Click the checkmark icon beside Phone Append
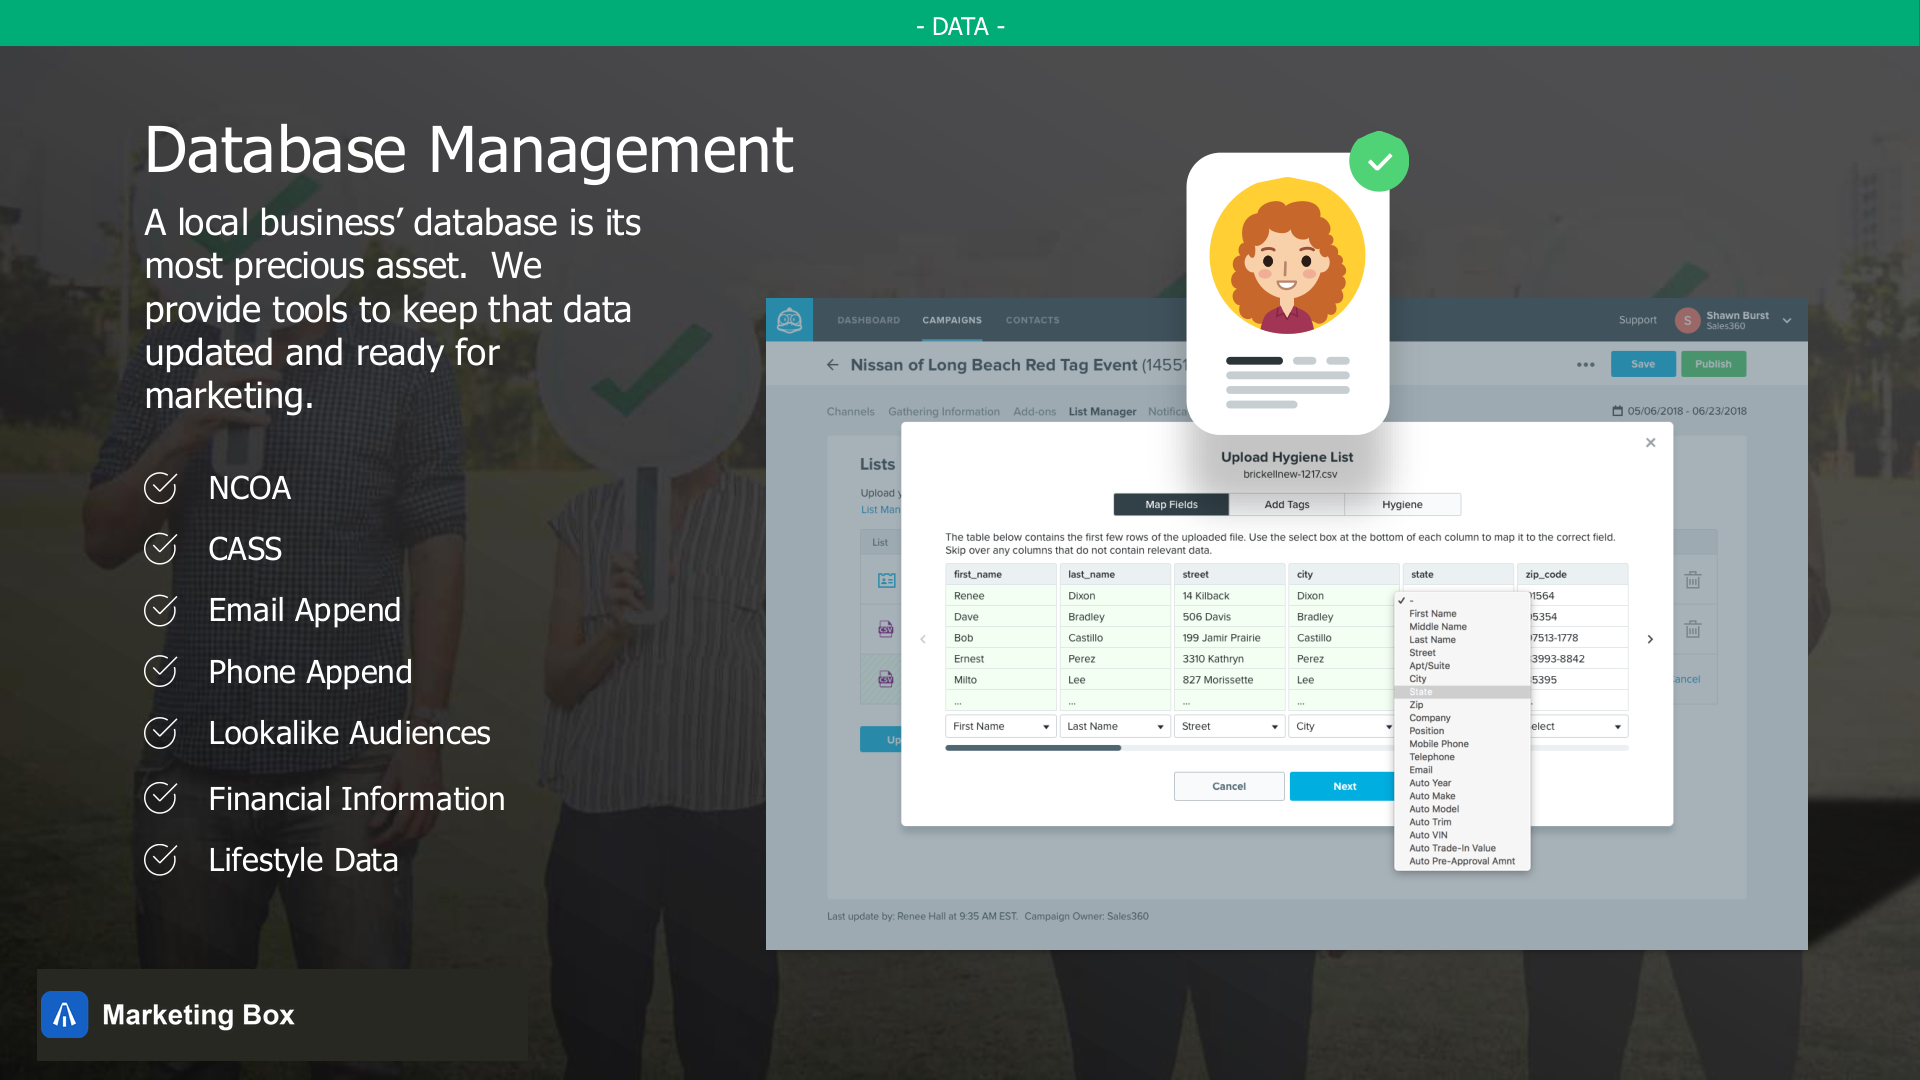1920x1080 pixels. [x=160, y=671]
